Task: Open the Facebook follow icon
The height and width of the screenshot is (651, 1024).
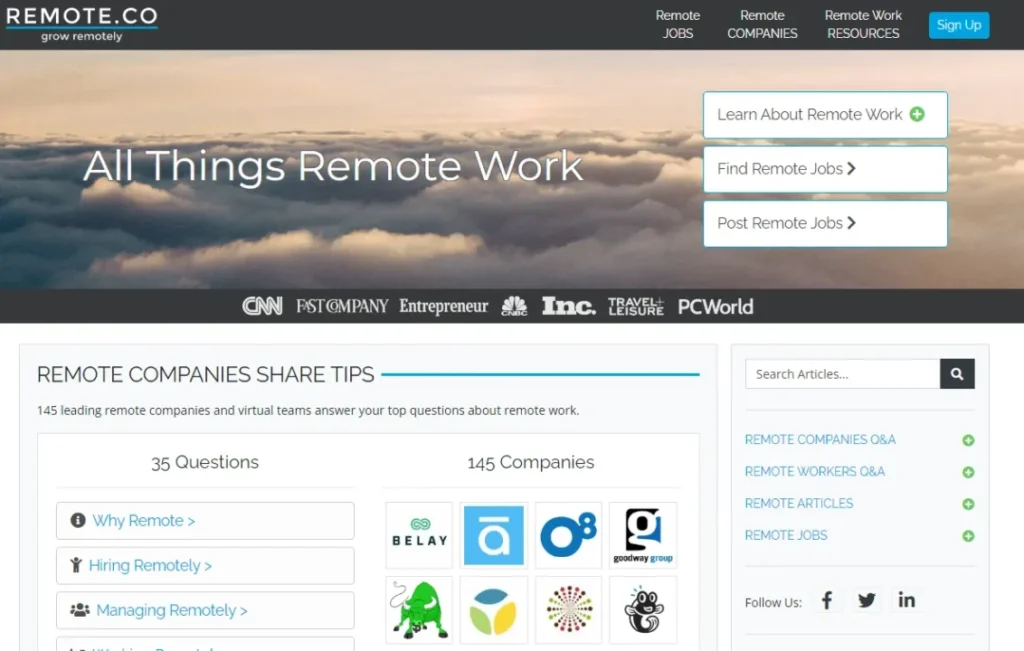Action: (827, 600)
